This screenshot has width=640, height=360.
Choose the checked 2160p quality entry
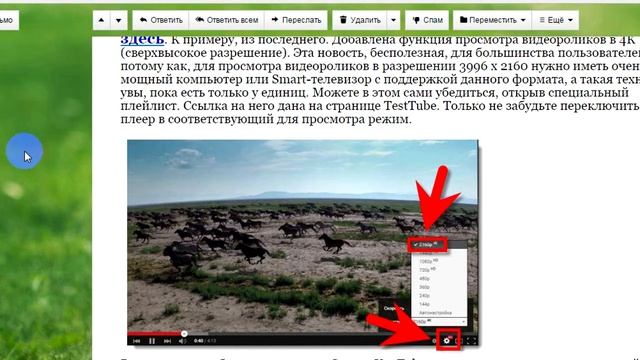tap(427, 245)
